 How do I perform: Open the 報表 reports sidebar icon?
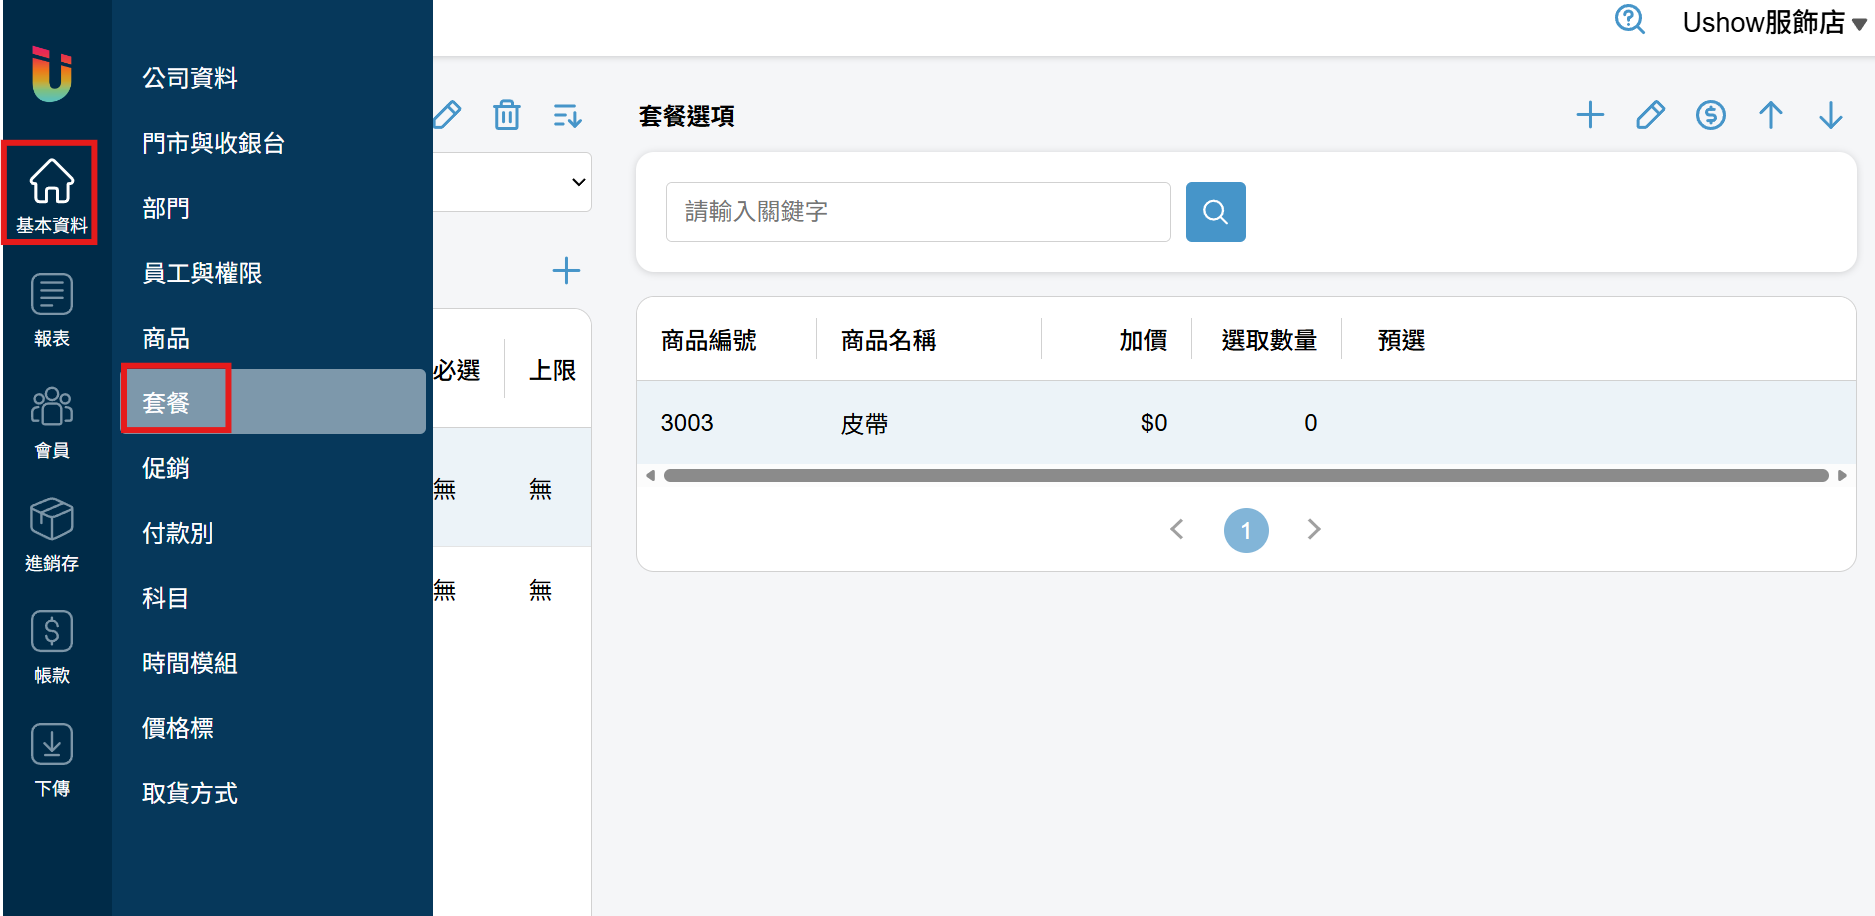[x=52, y=310]
